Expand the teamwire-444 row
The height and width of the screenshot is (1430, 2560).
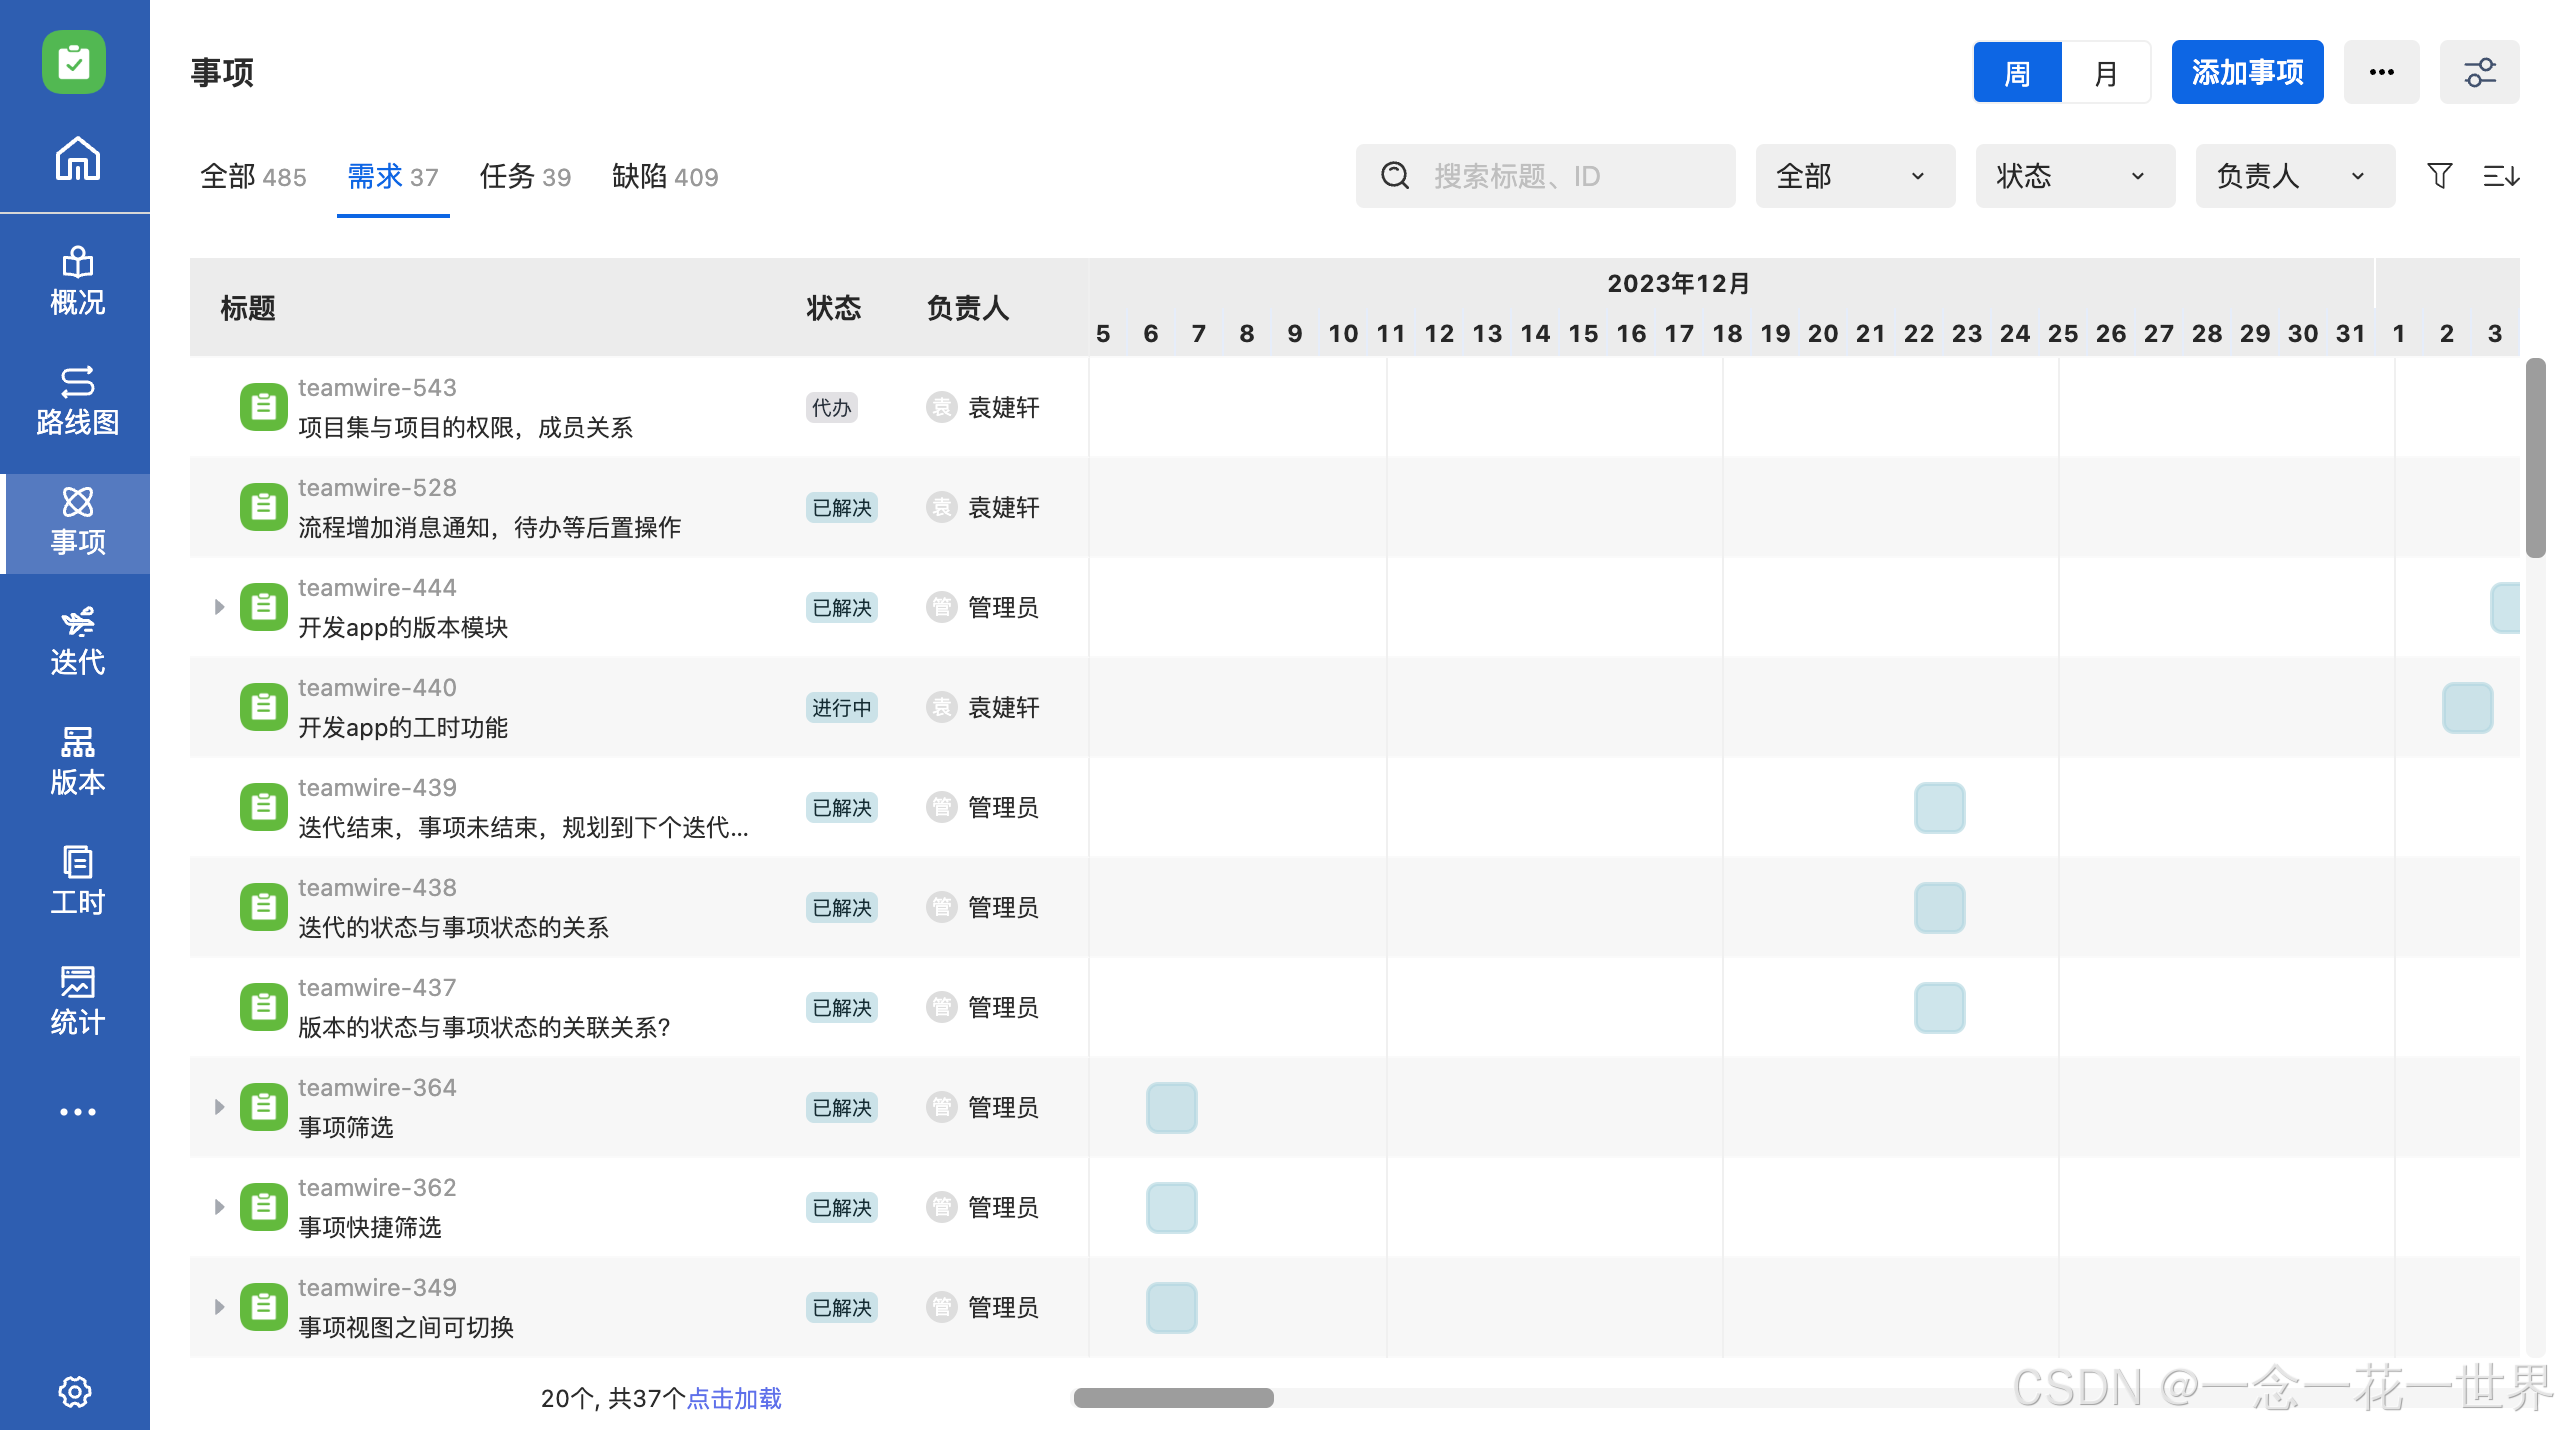pyautogui.click(x=219, y=607)
